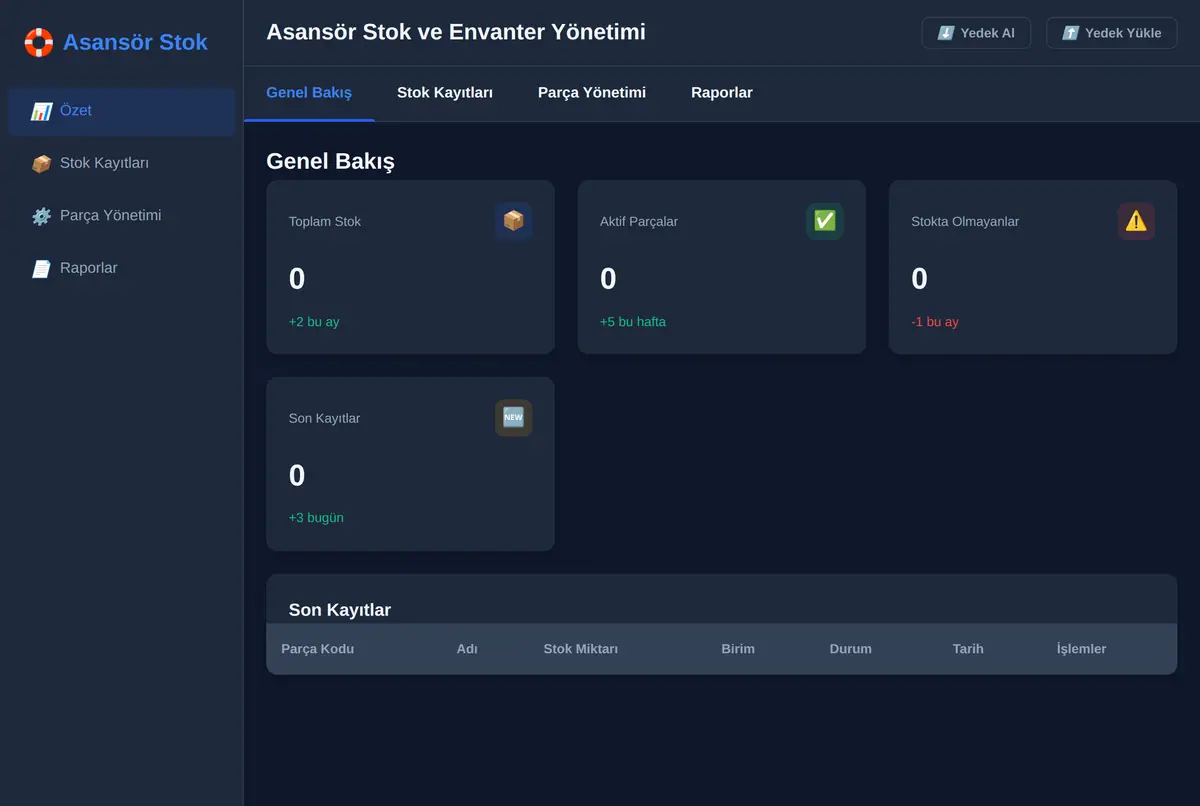Click the Stok Kayıtları box icon

pos(41,163)
